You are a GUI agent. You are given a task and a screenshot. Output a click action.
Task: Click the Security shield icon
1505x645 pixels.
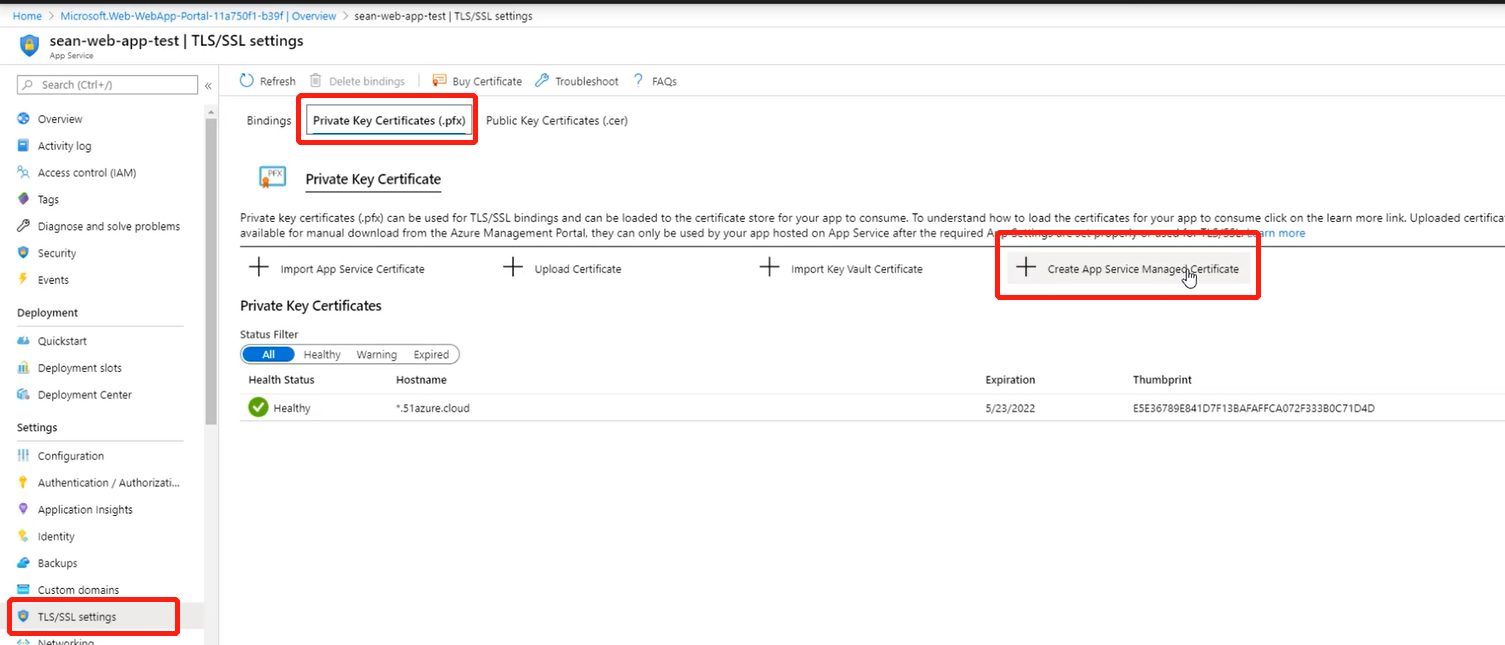click(x=24, y=253)
